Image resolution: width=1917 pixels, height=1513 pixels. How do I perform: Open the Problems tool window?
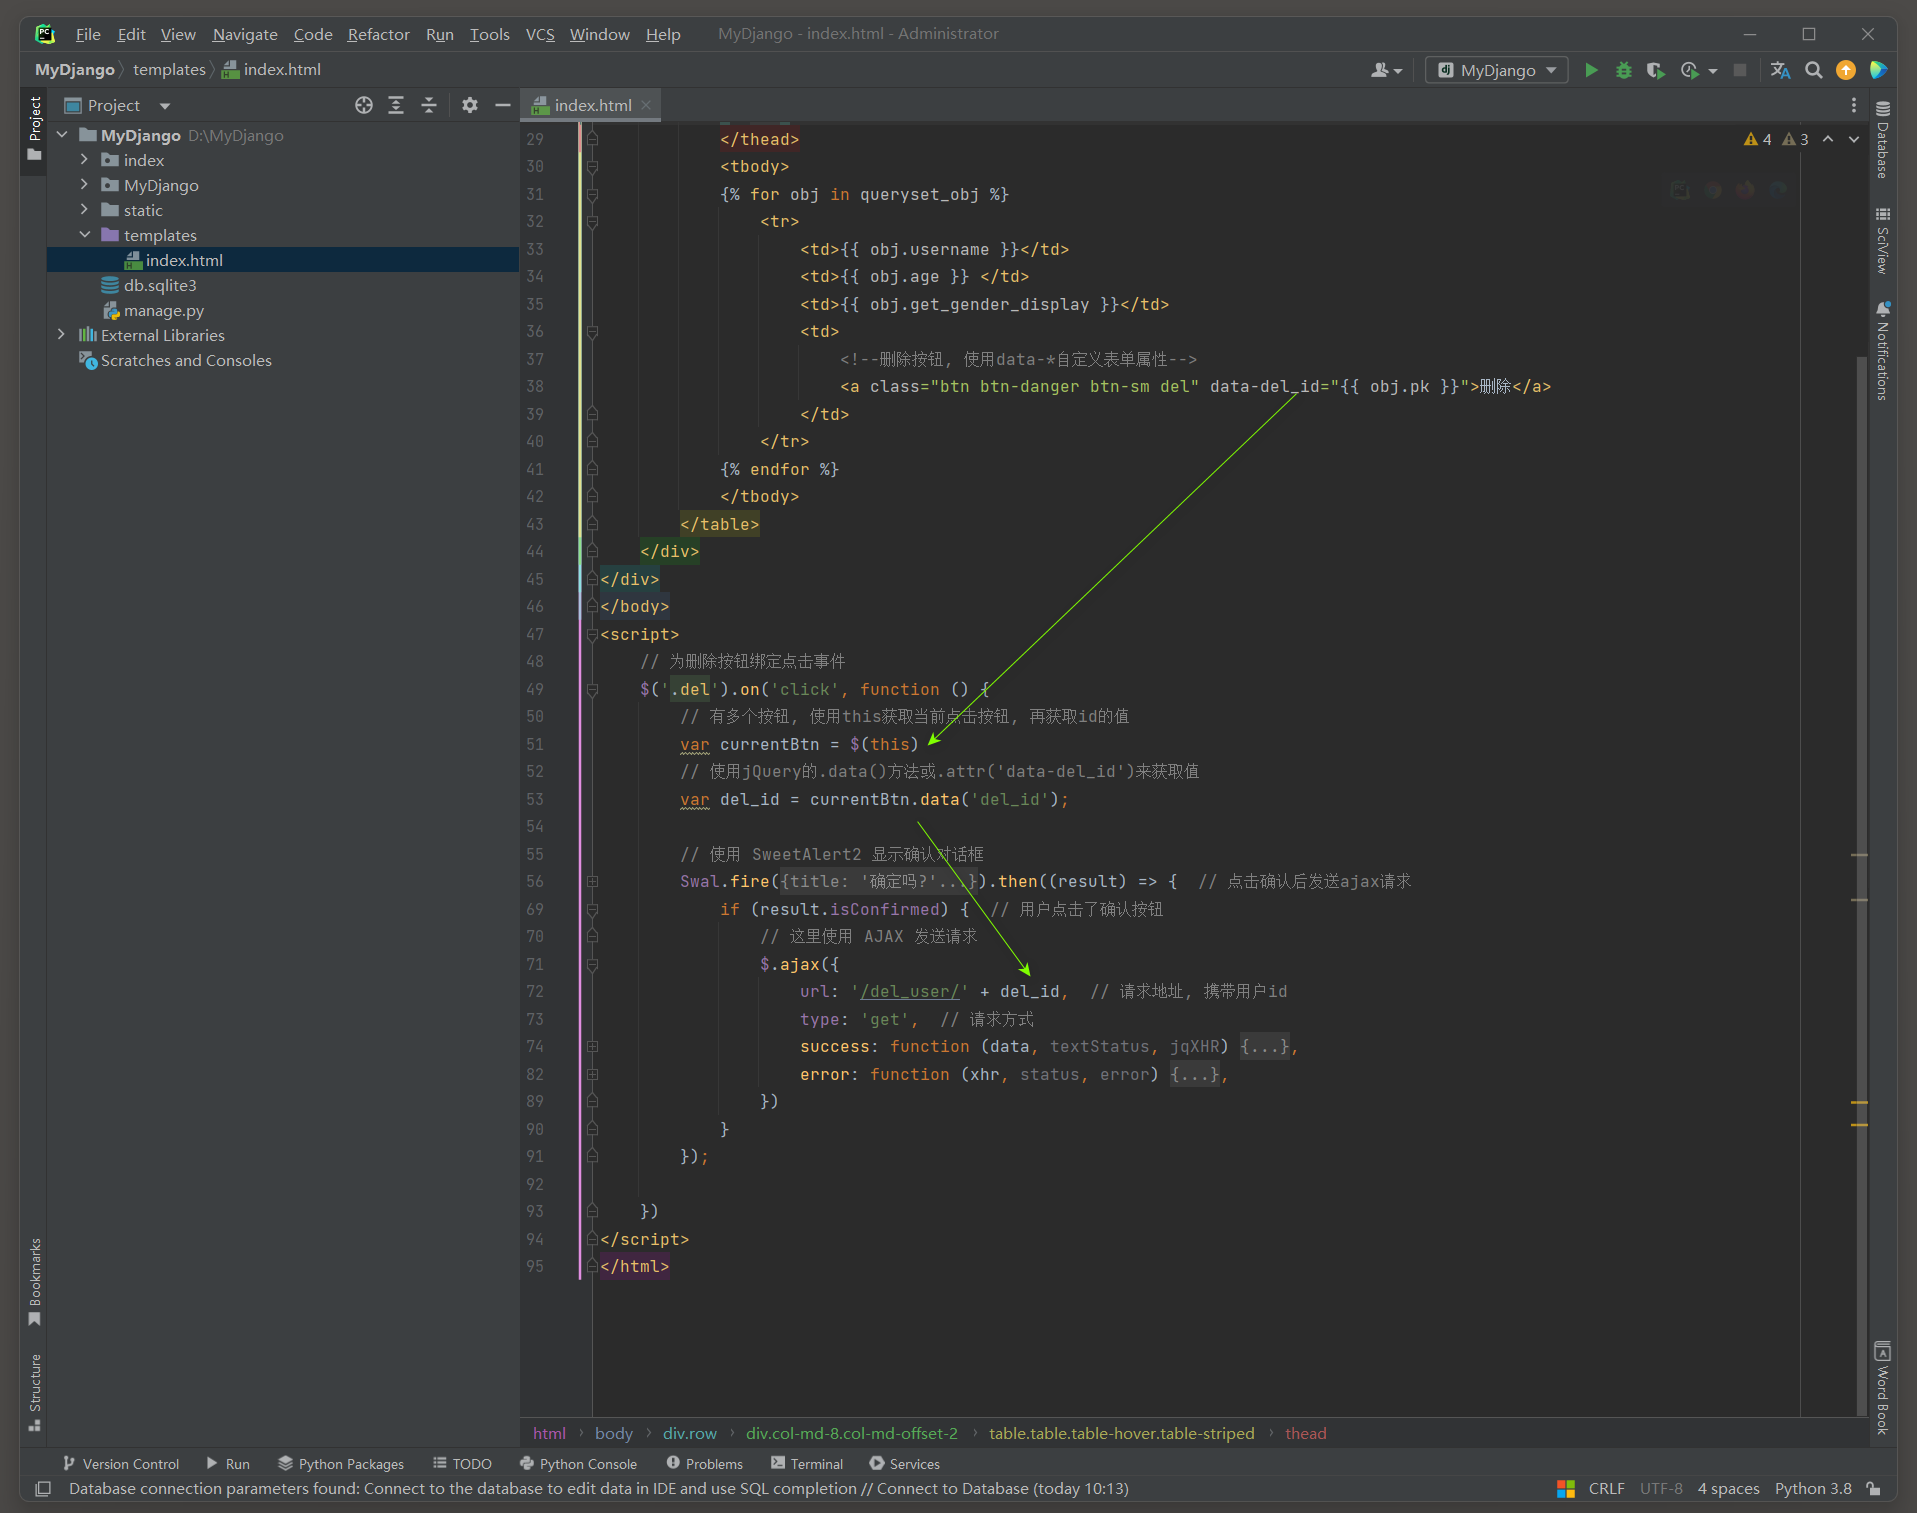click(x=704, y=1463)
